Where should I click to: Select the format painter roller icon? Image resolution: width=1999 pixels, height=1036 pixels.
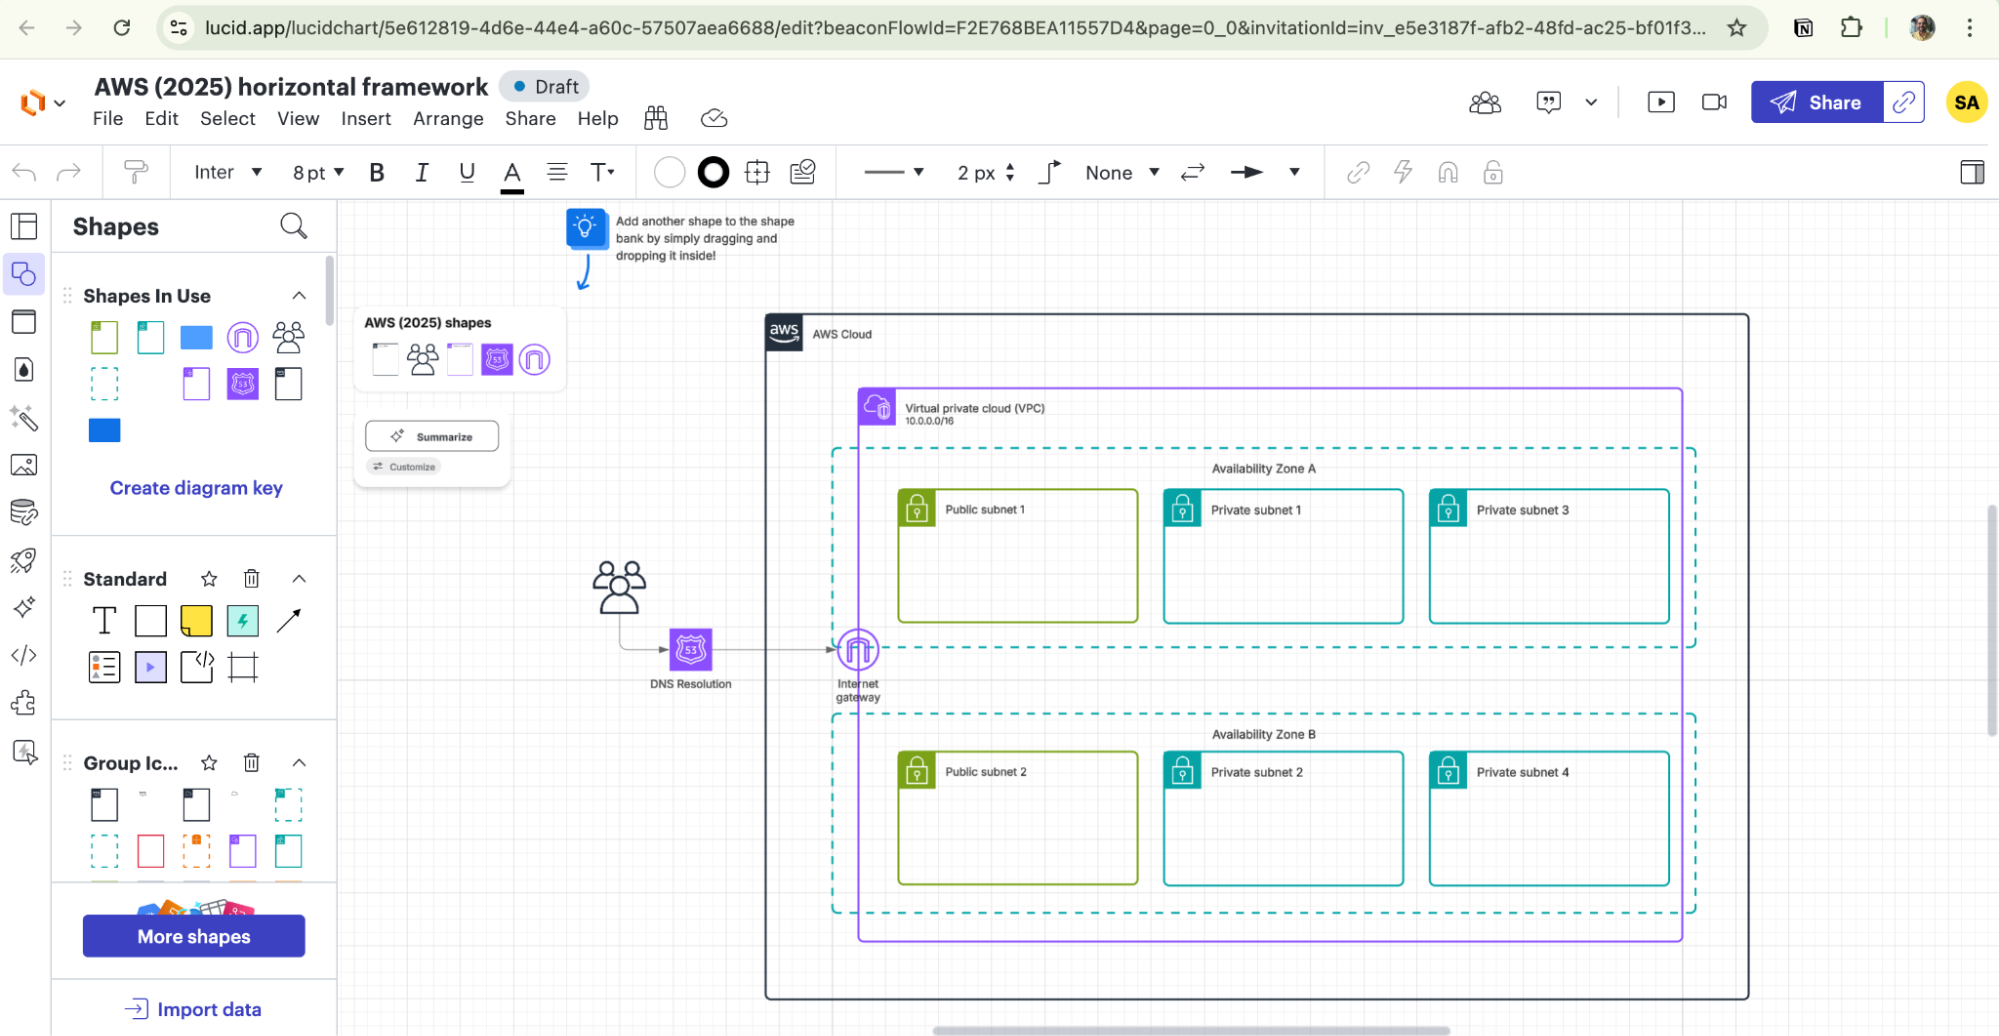click(136, 173)
